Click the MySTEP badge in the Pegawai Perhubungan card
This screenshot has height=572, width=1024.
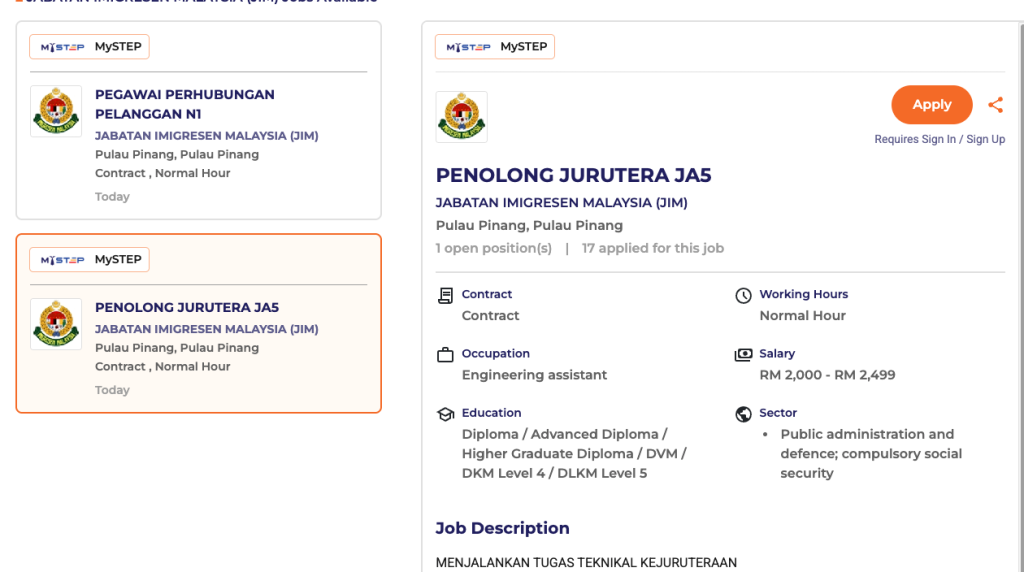pos(89,47)
